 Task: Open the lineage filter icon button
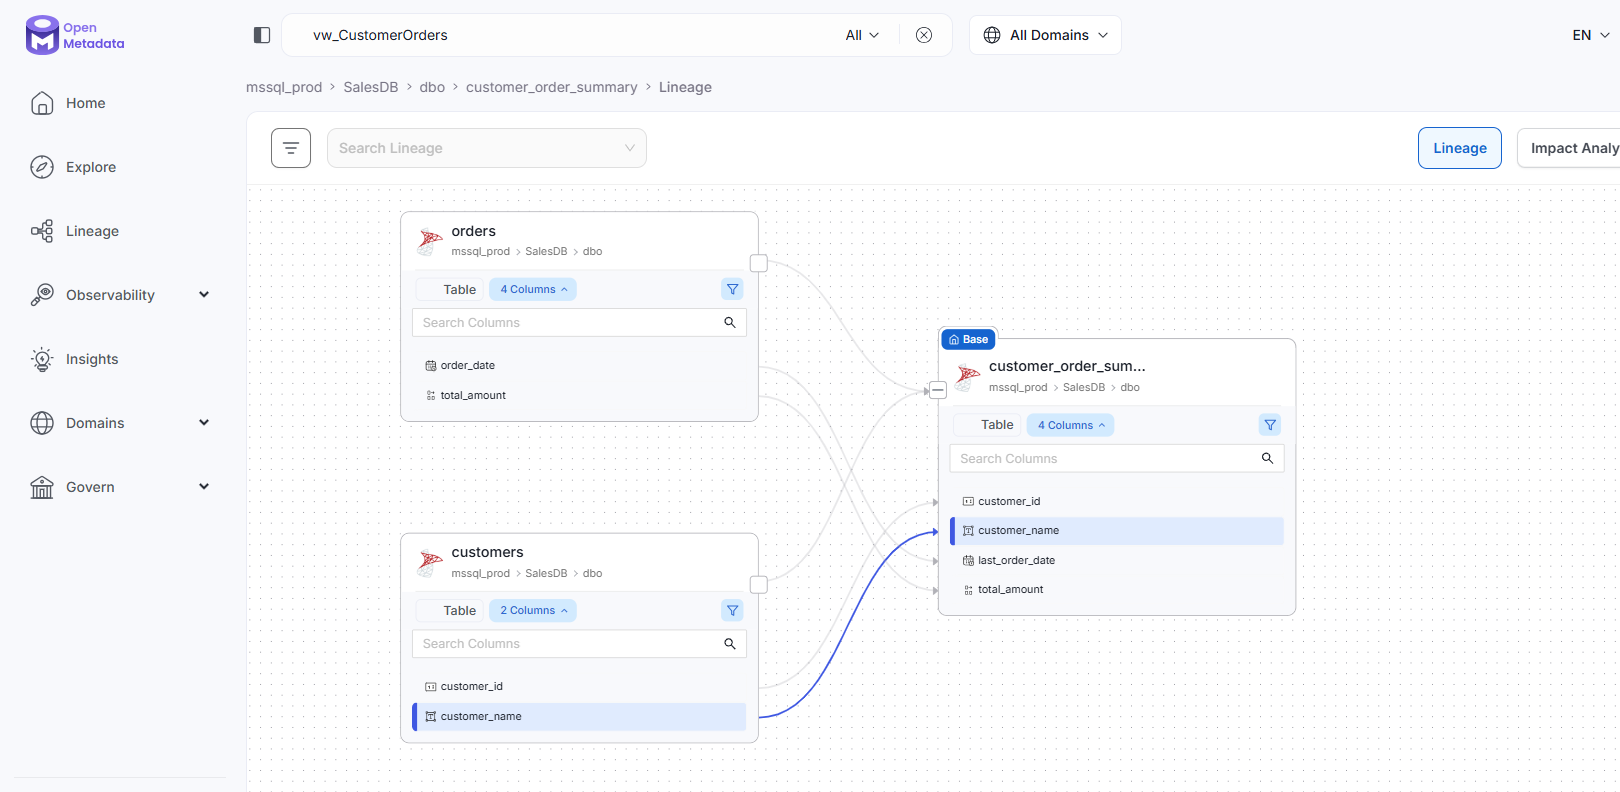click(x=291, y=148)
